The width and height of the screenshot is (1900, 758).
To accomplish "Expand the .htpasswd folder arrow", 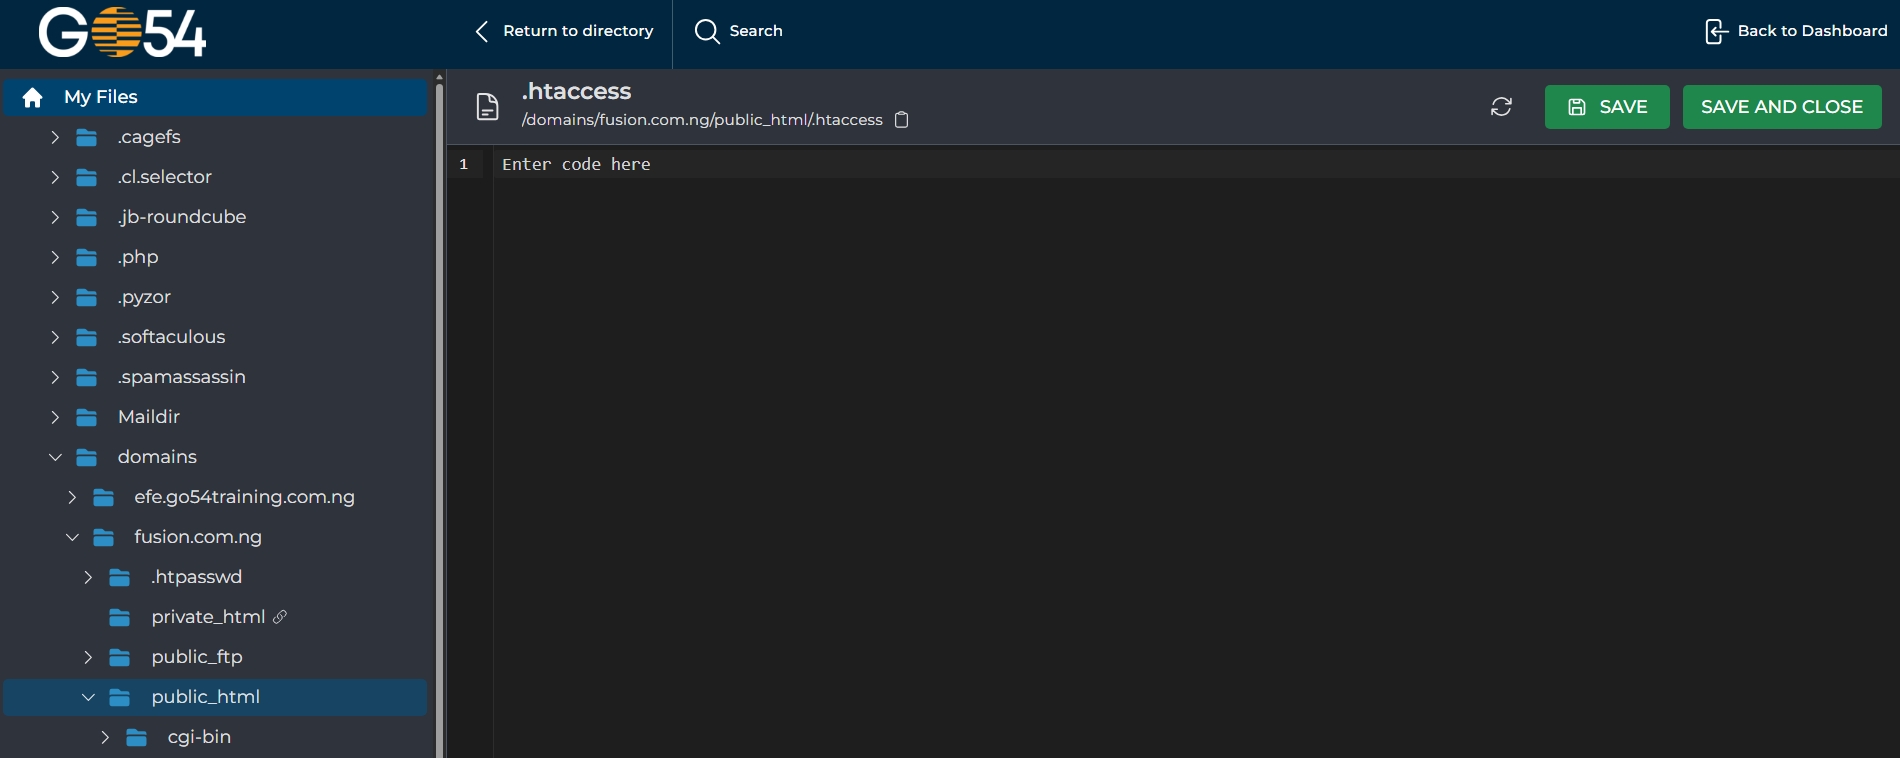I will [x=88, y=577].
